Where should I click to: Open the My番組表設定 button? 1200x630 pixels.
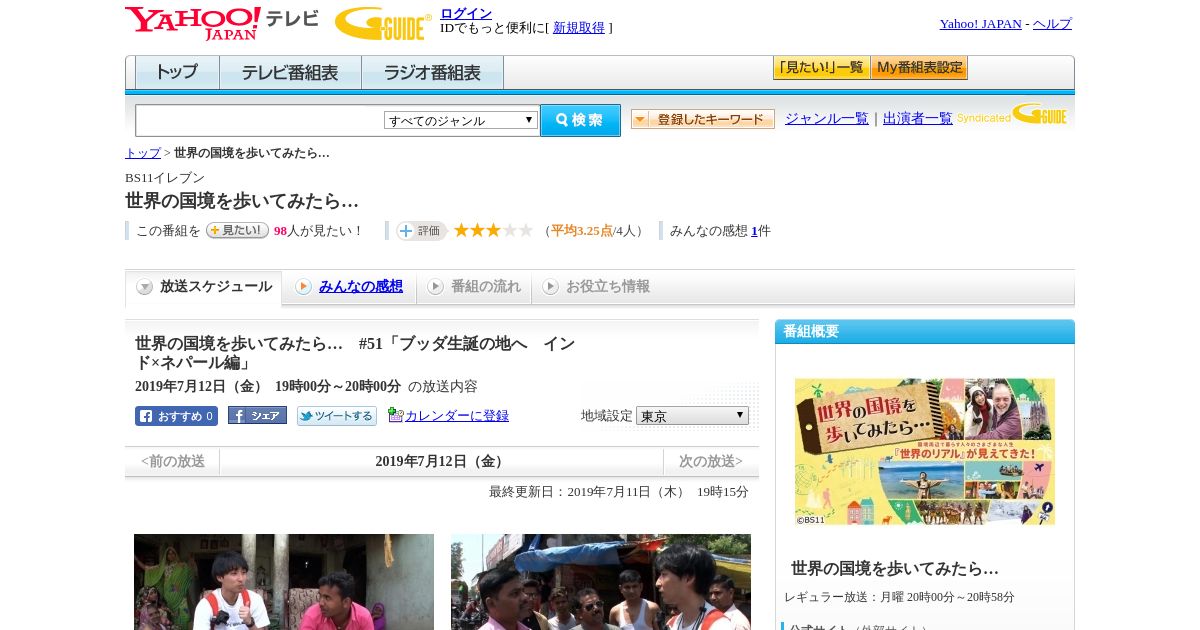[x=919, y=68]
